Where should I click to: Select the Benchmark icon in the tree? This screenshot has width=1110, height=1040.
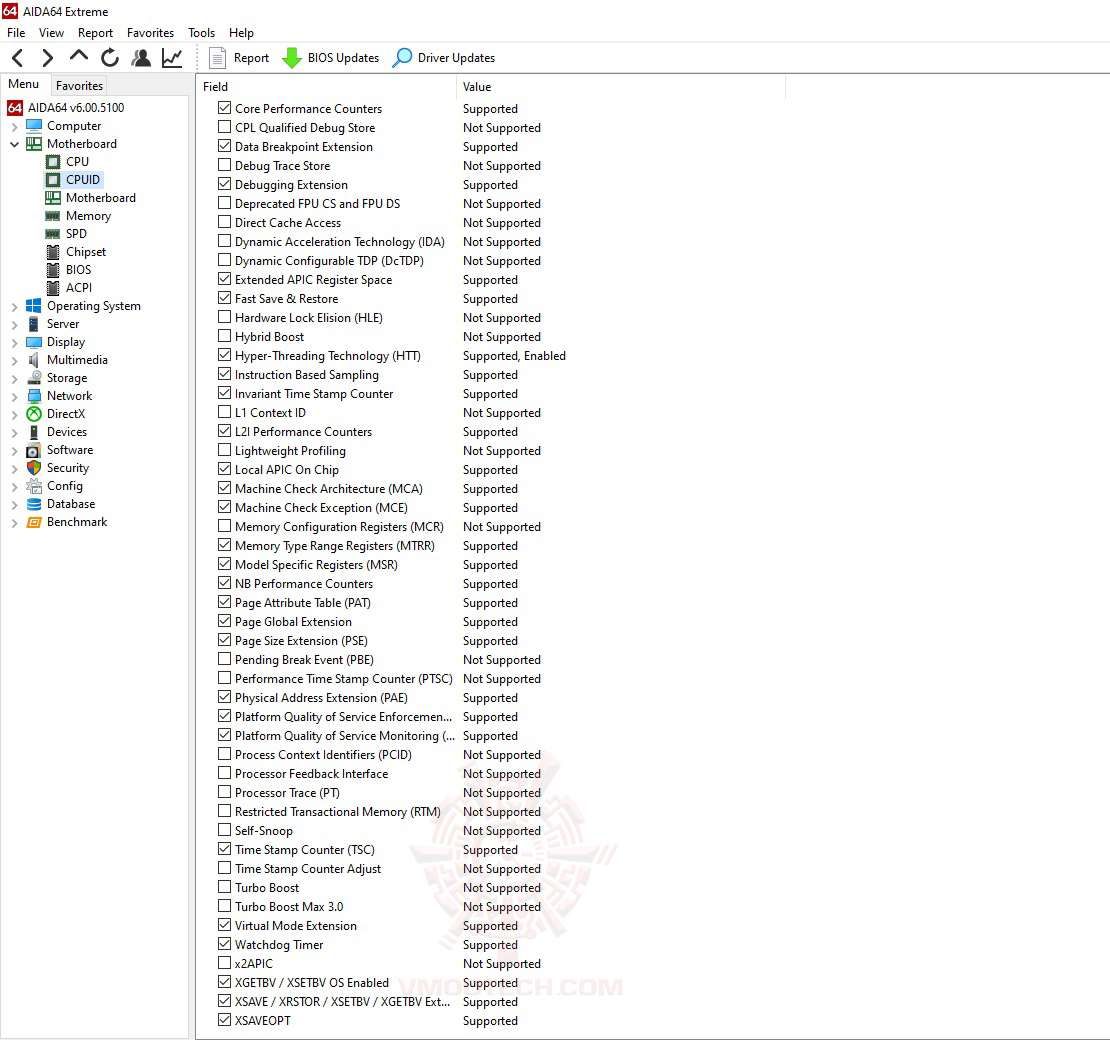[34, 522]
